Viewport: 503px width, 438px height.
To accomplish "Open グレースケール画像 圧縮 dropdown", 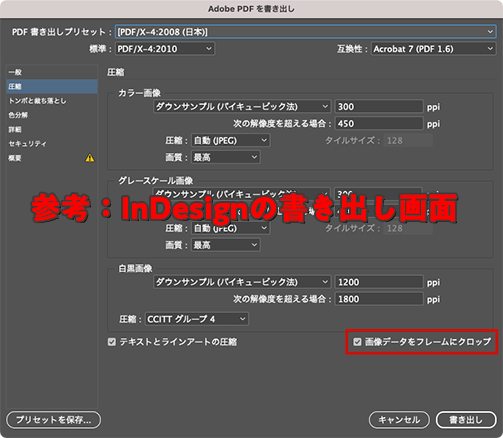I will pyautogui.click(x=230, y=228).
